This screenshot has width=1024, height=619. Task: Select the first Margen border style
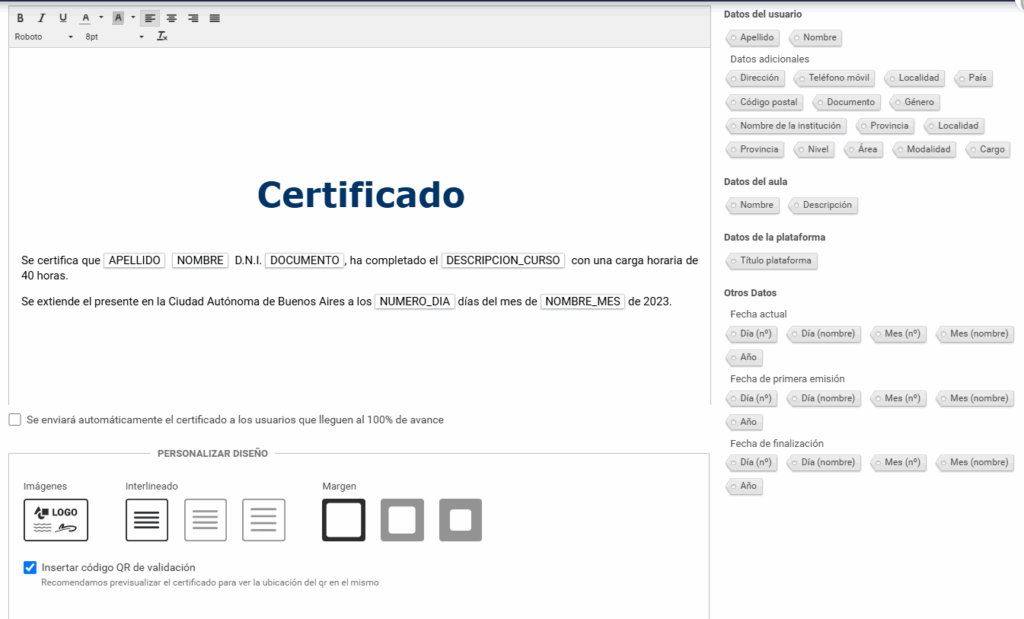(344, 519)
